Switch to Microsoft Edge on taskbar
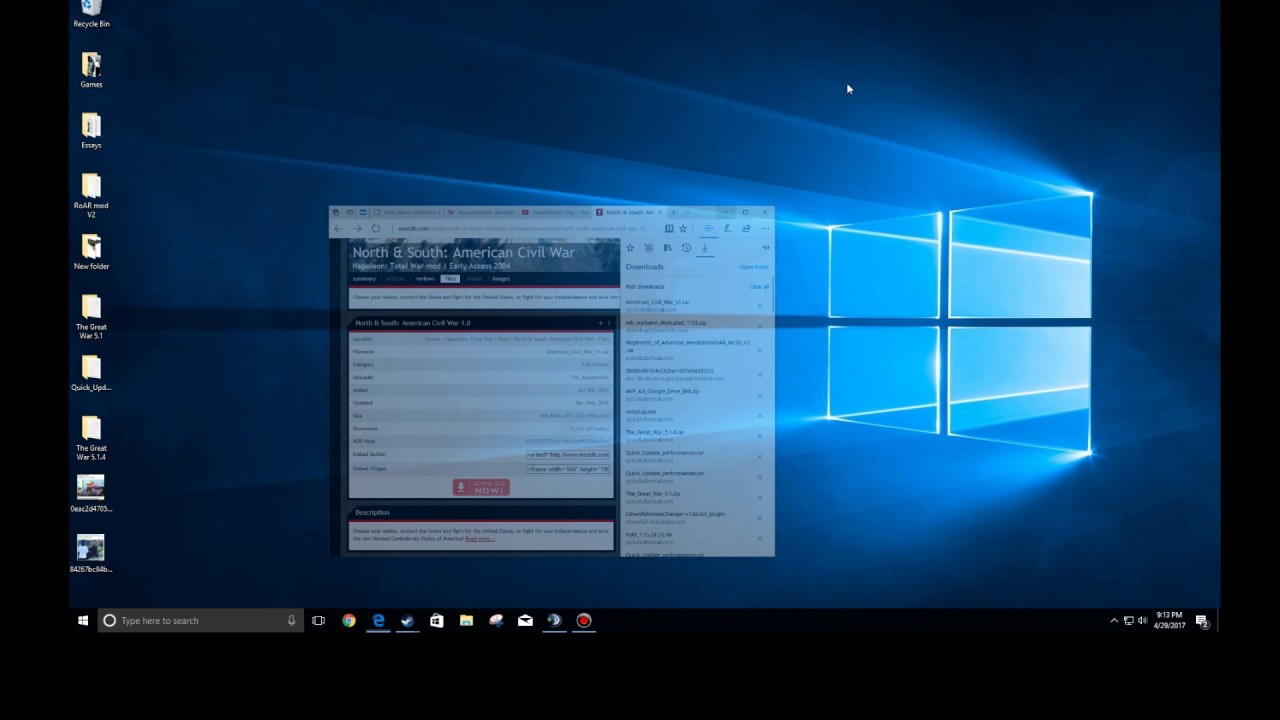1280x720 pixels. [x=378, y=621]
